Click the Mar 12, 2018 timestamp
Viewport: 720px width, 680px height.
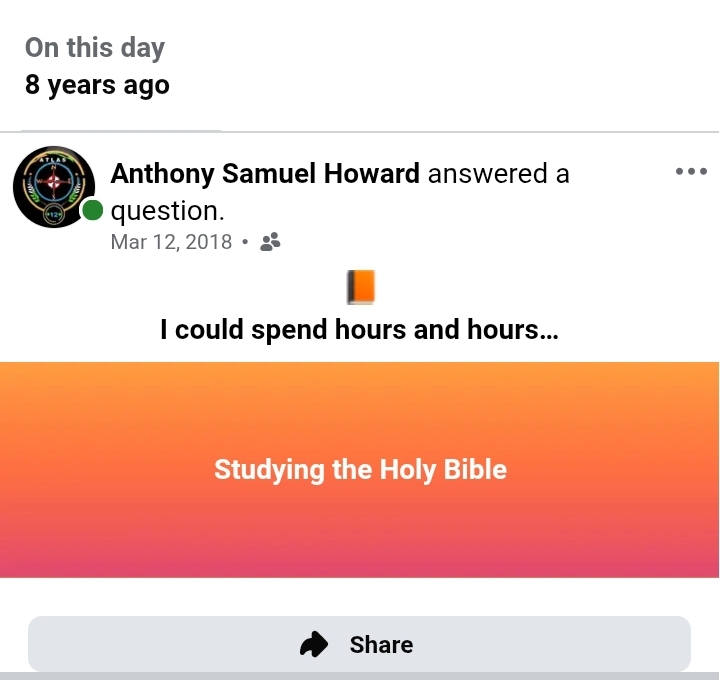click(x=171, y=242)
